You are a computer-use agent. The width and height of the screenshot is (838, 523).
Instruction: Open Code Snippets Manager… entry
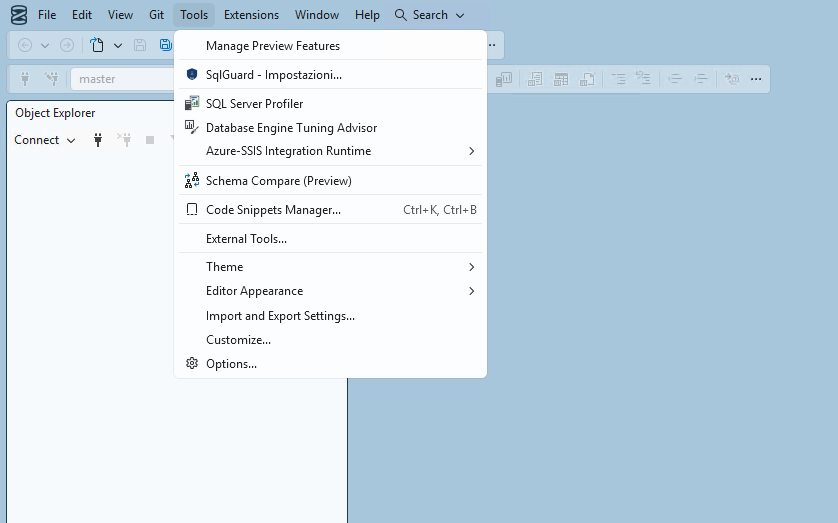330,210
